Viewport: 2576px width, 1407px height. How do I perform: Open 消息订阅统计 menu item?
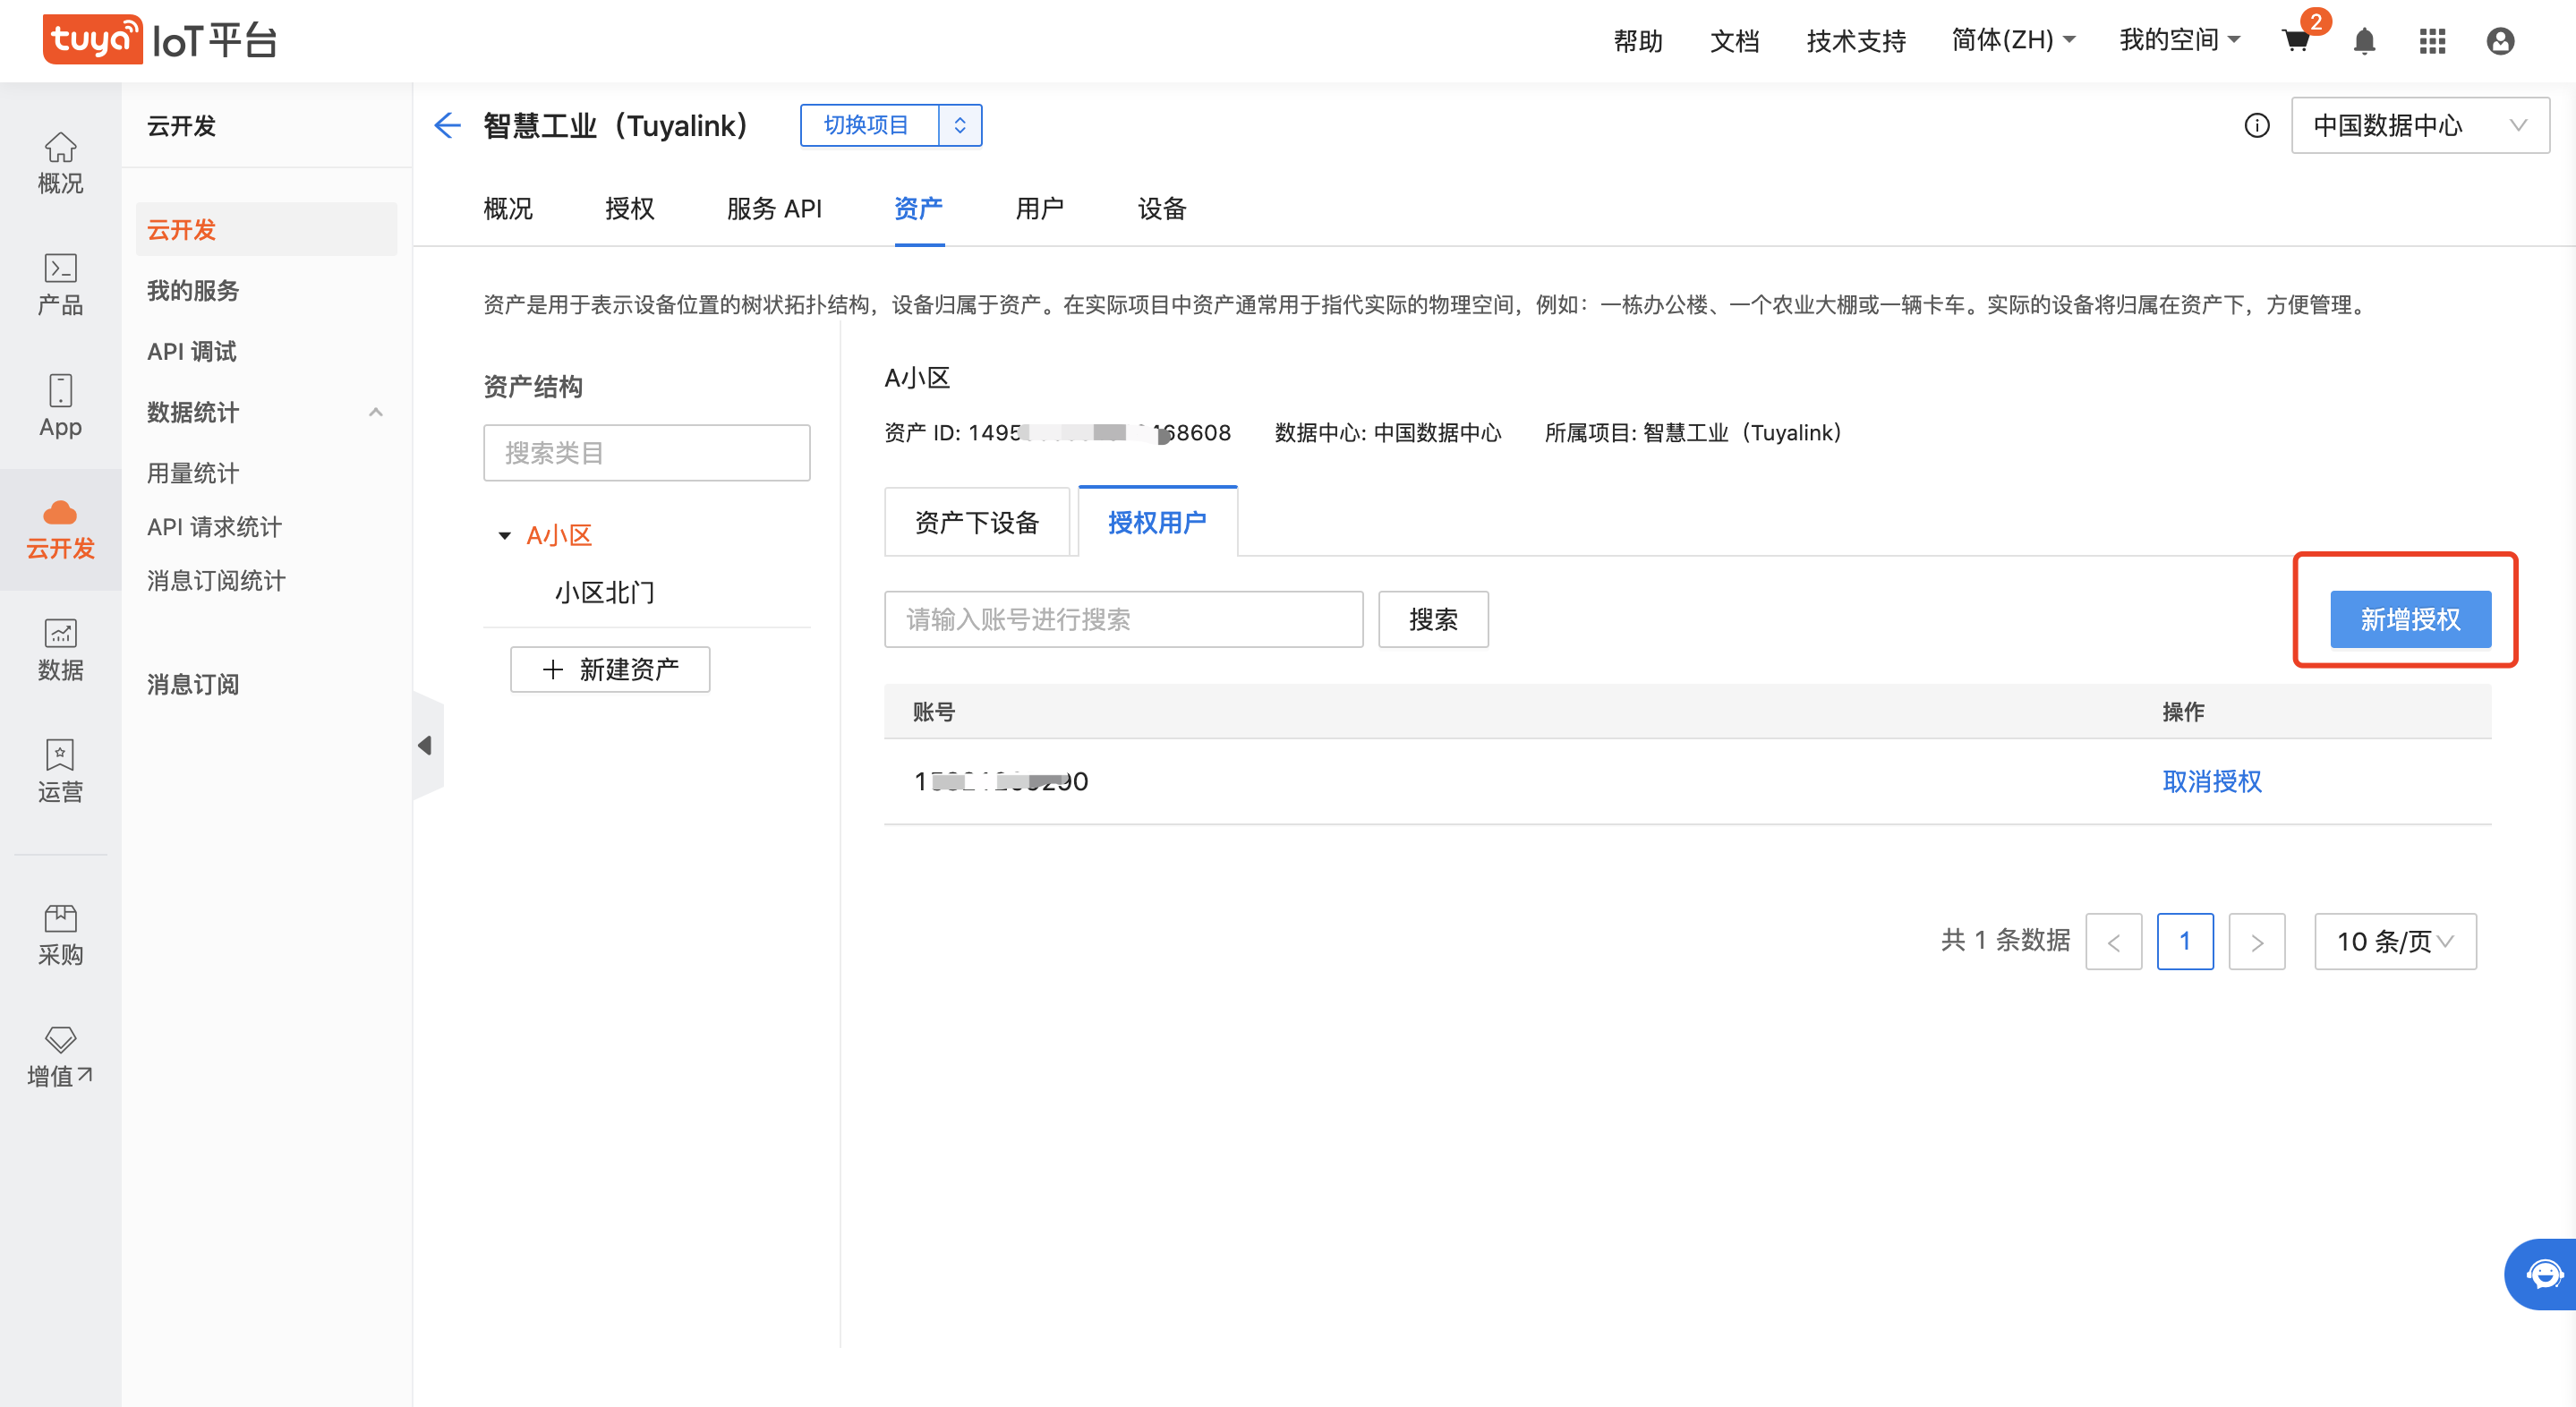click(x=216, y=581)
